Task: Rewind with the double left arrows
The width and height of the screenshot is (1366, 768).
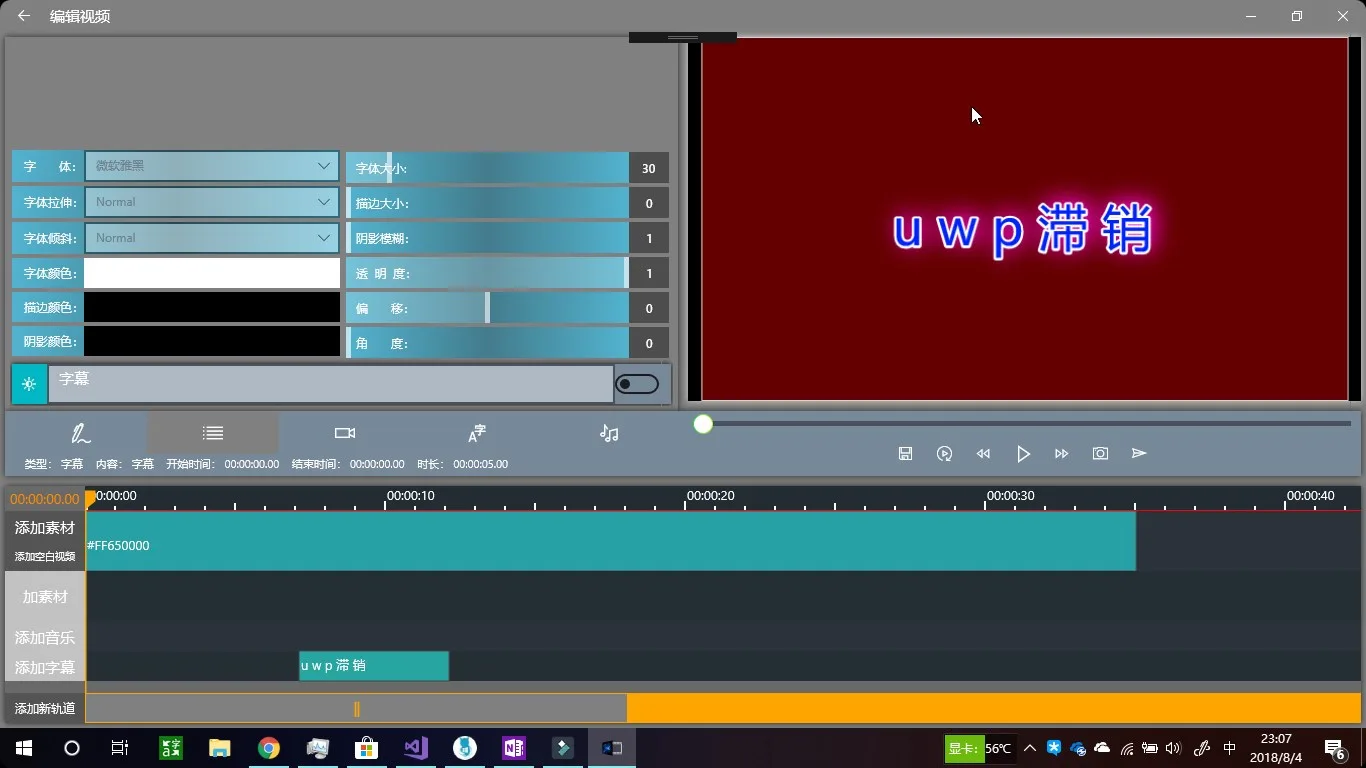Action: click(983, 453)
